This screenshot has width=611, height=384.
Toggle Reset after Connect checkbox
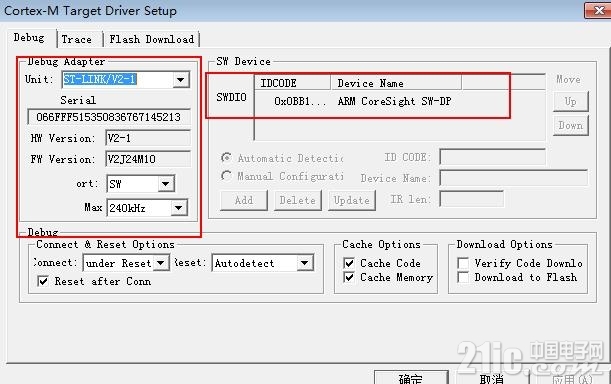(x=43, y=281)
